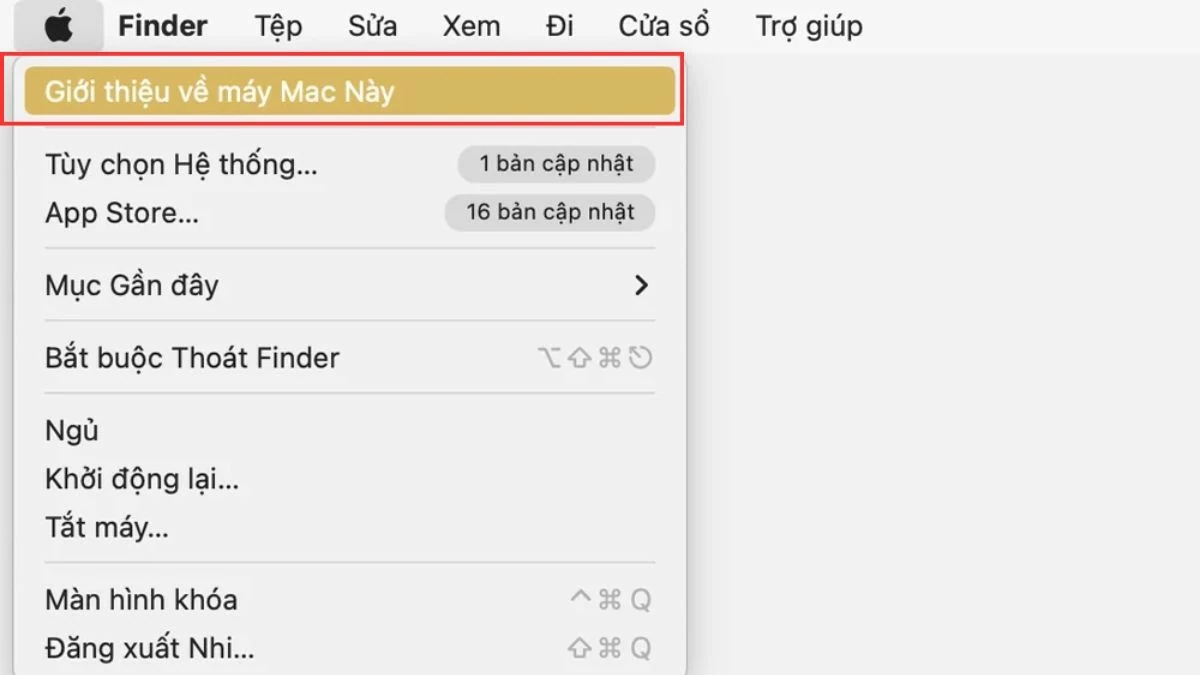Open the Sửa menu
Image resolution: width=1200 pixels, height=675 pixels.
372,26
